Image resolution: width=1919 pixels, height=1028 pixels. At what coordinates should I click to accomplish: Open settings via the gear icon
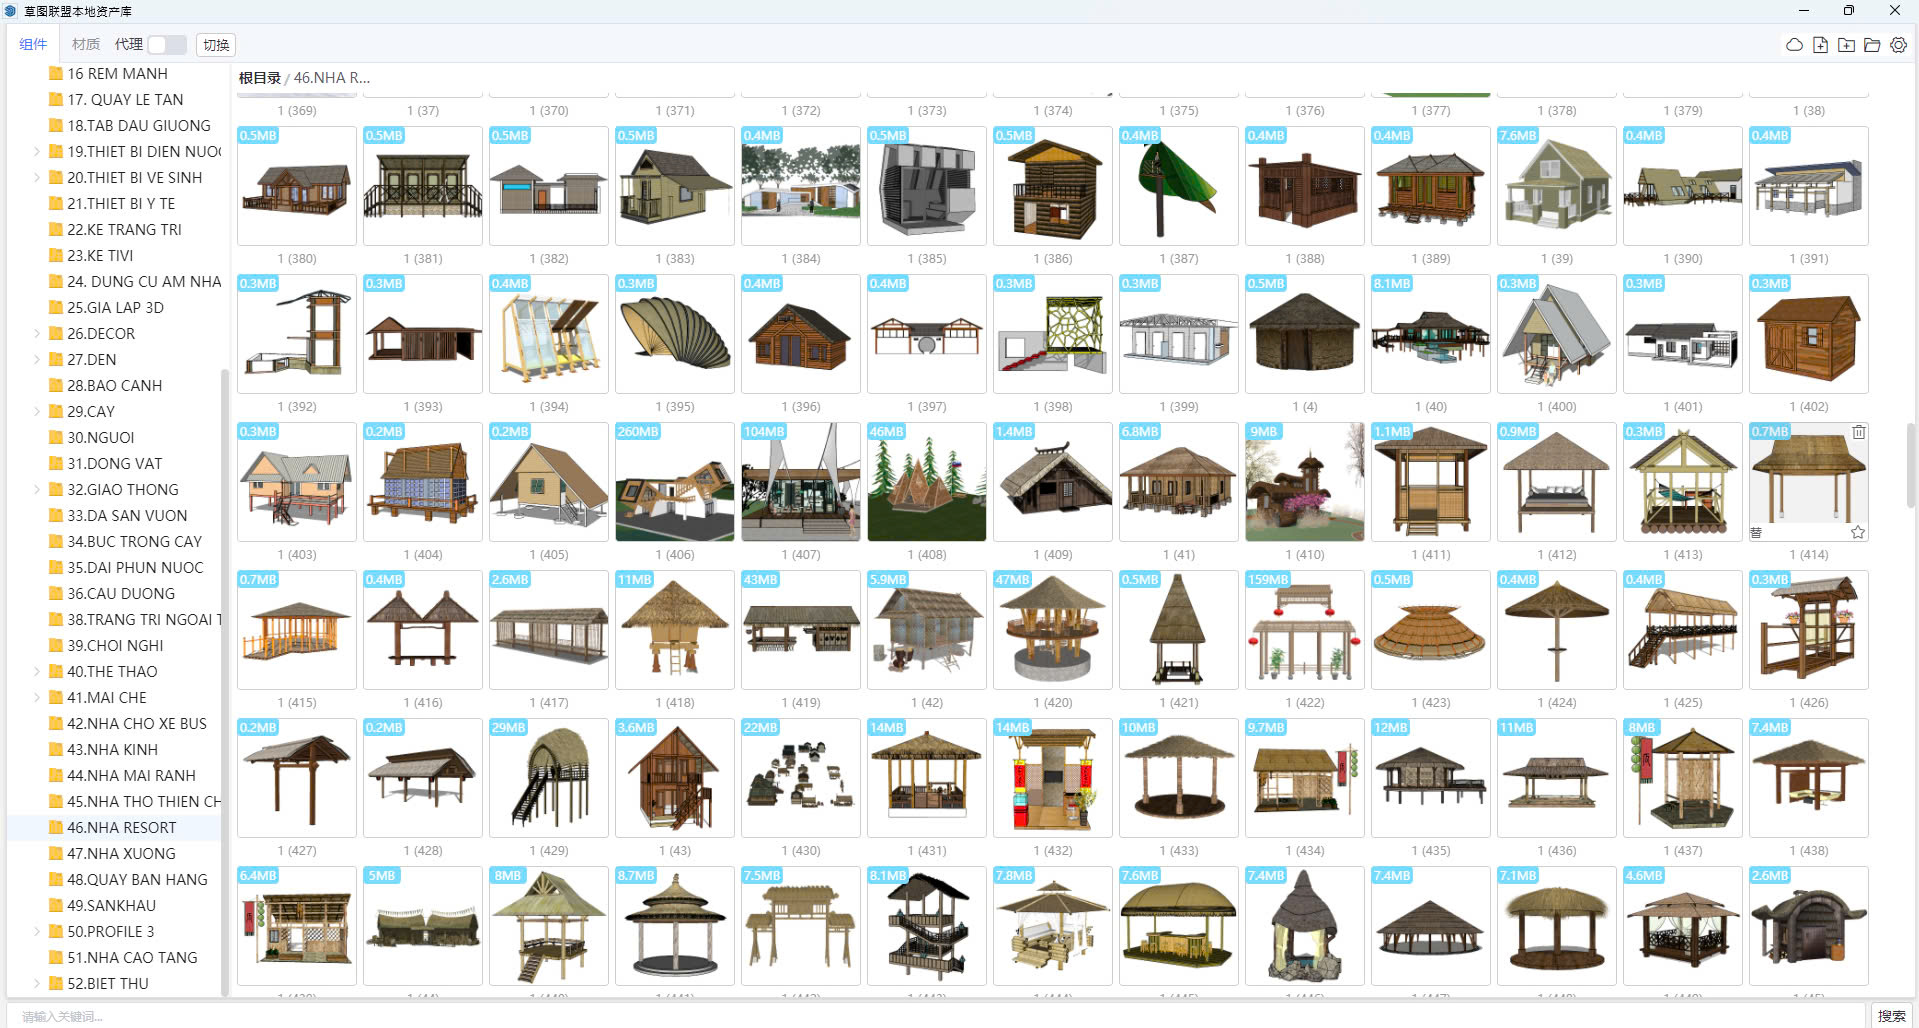point(1898,45)
